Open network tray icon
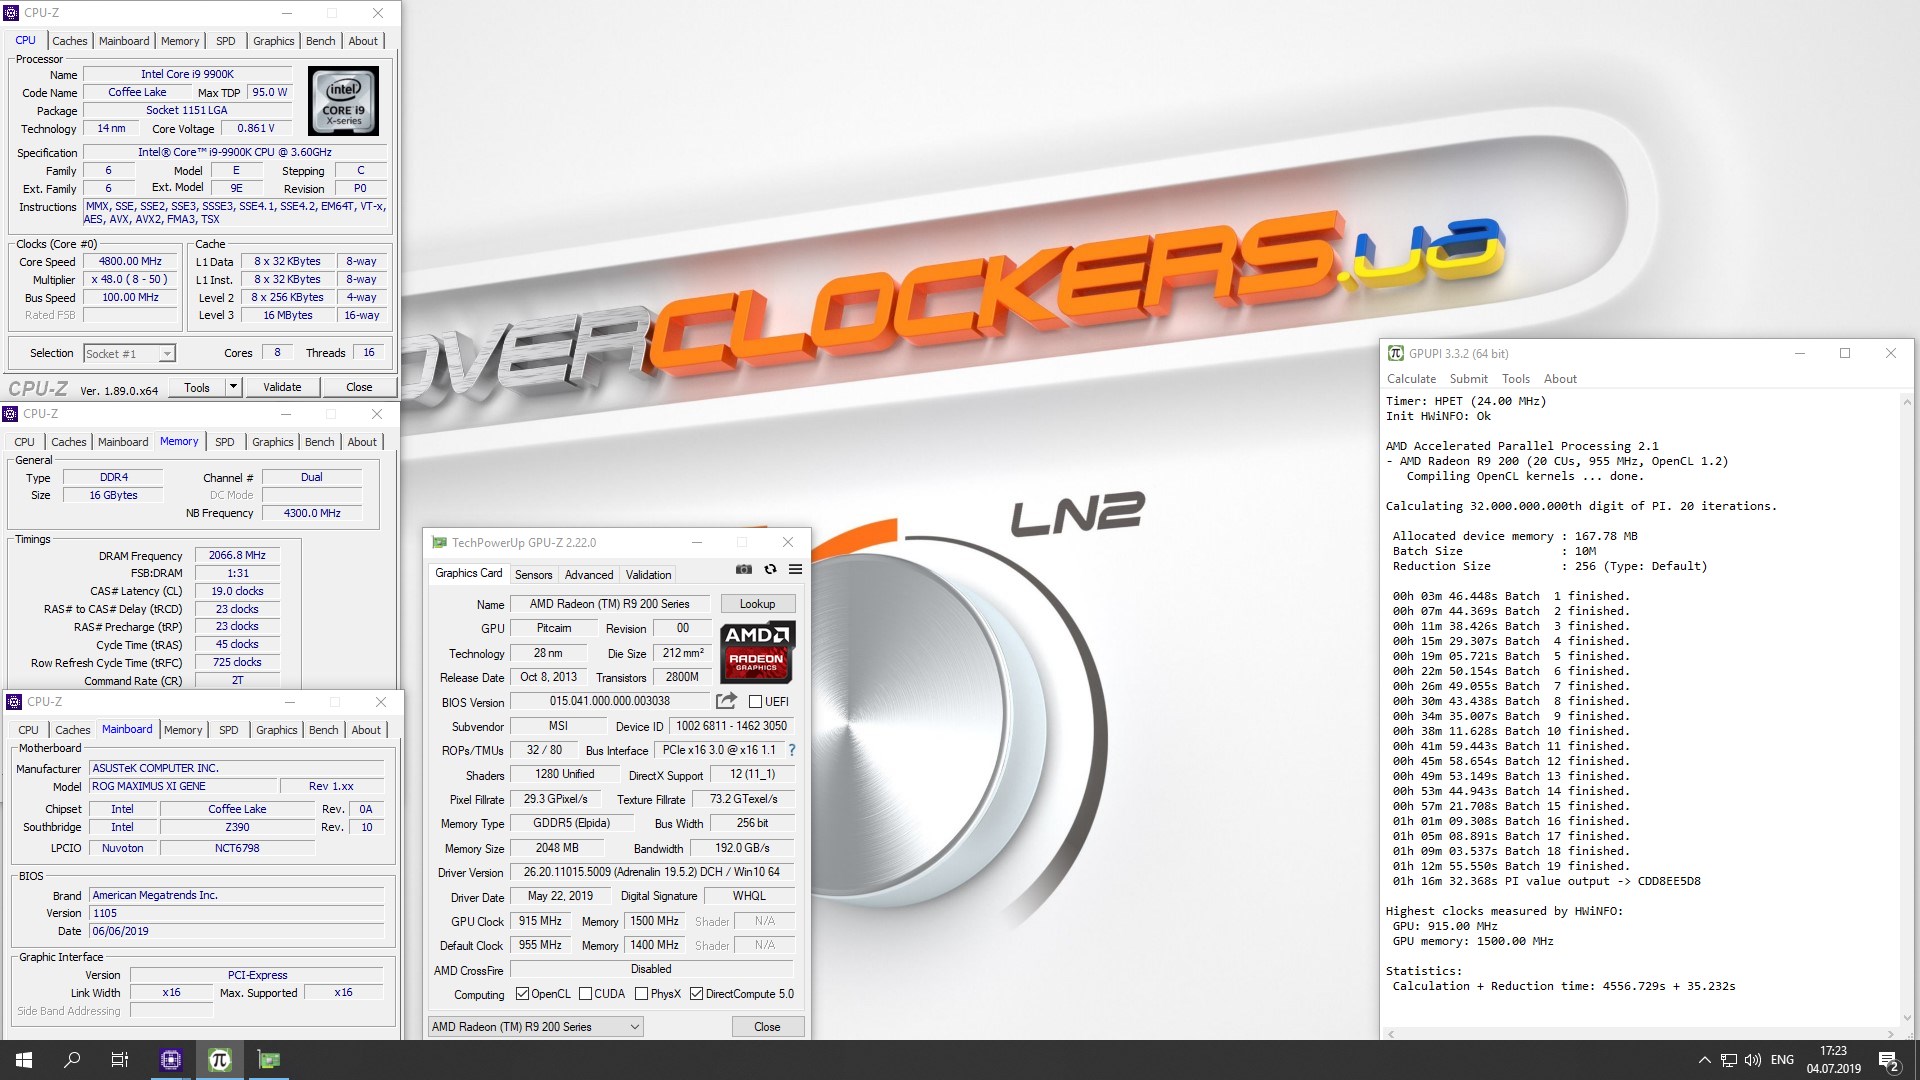The image size is (1920, 1080). pos(1729,1060)
